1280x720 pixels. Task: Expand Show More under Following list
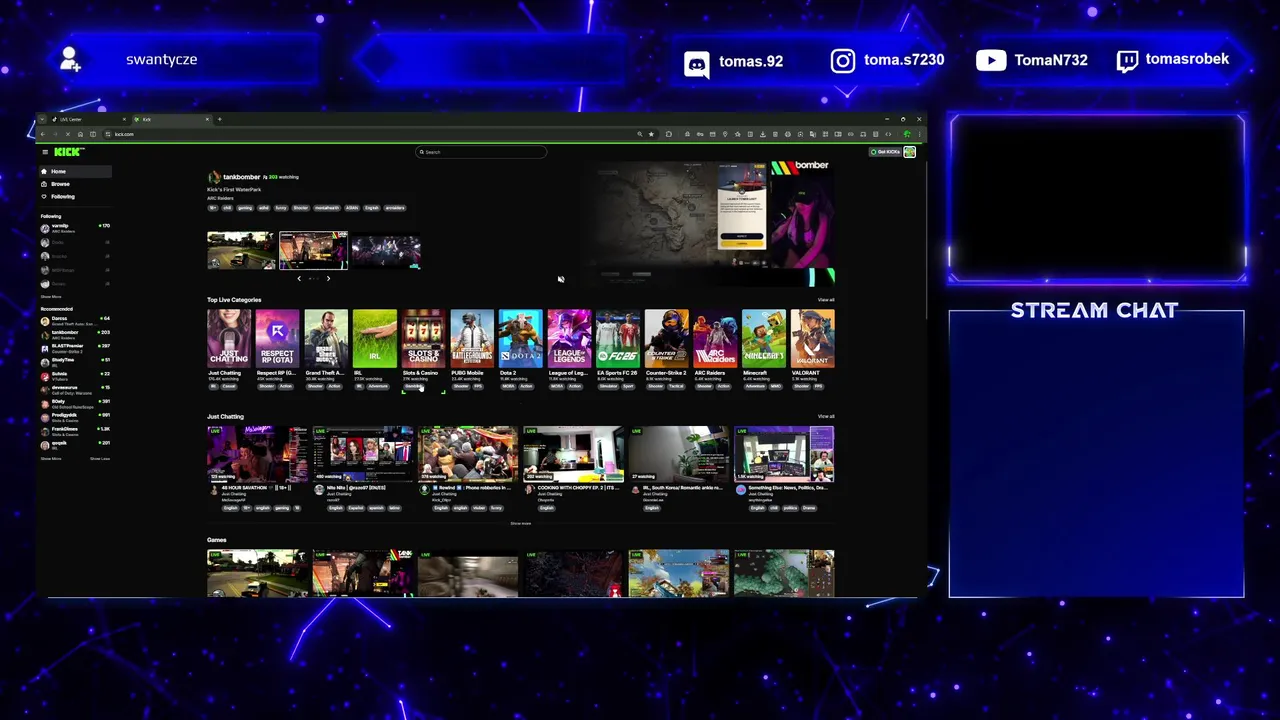(51, 297)
